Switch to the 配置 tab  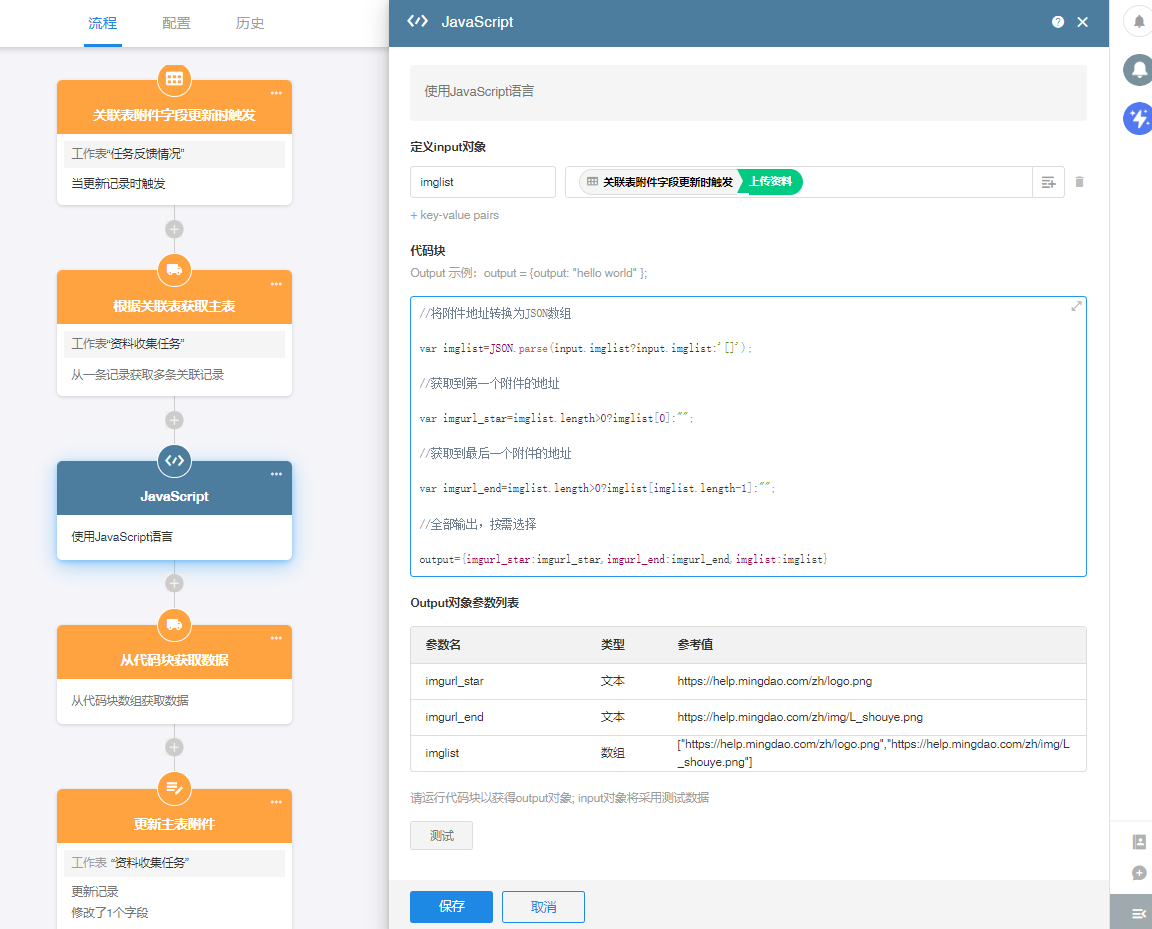click(176, 23)
